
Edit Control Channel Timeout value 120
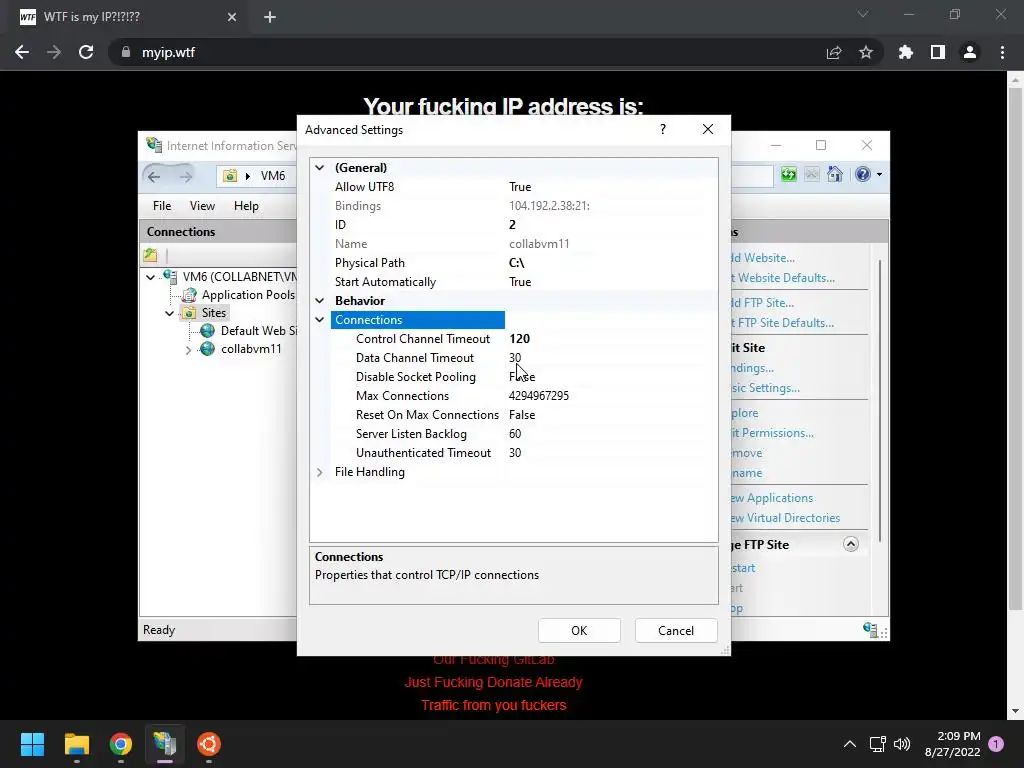520,339
